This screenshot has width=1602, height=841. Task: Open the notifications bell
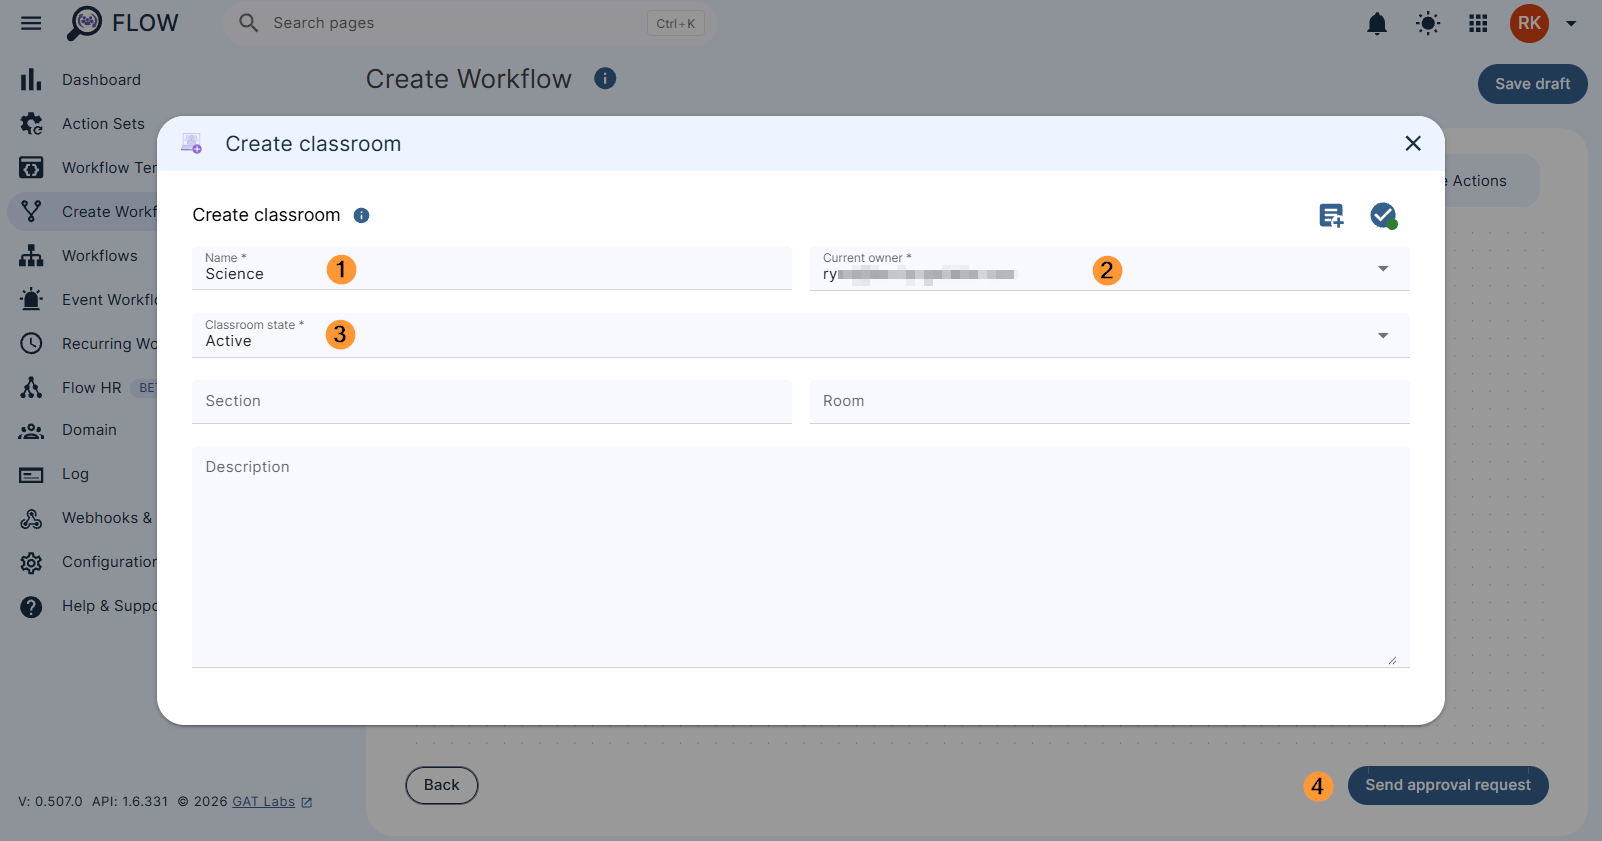[1377, 23]
